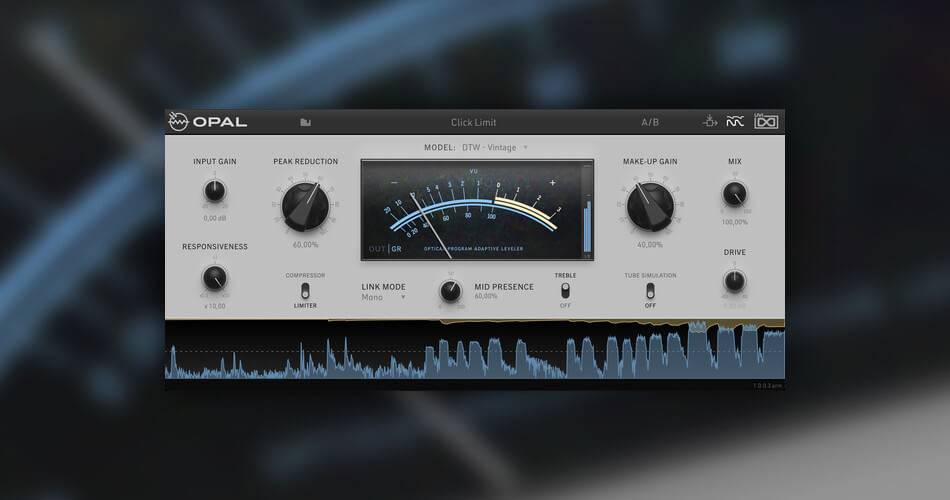The height and width of the screenshot is (500, 950).
Task: Click the Mix knob
Action: point(734,195)
